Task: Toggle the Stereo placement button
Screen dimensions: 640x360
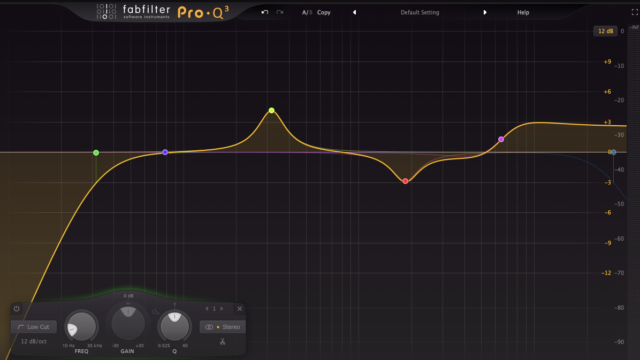Action: coord(222,327)
